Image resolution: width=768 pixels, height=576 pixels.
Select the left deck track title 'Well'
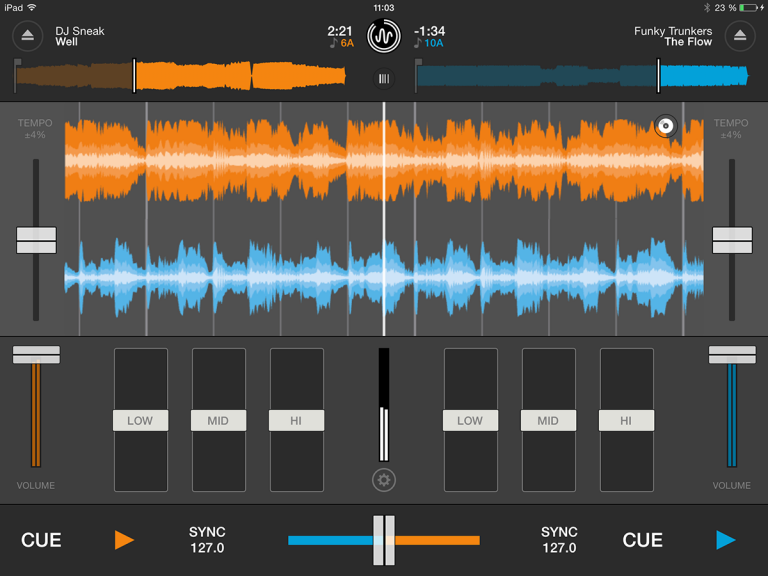point(67,42)
